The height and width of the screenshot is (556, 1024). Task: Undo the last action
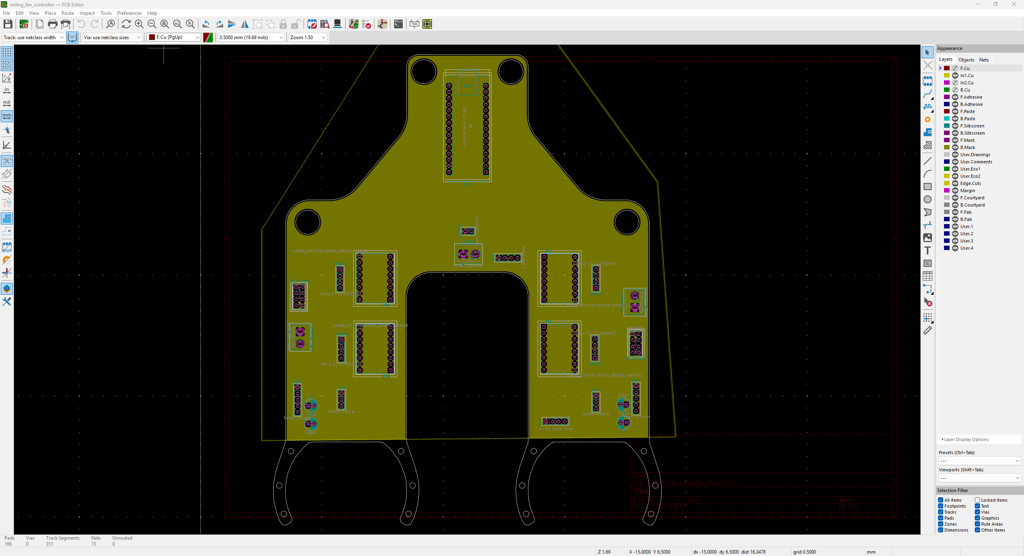click(x=82, y=24)
